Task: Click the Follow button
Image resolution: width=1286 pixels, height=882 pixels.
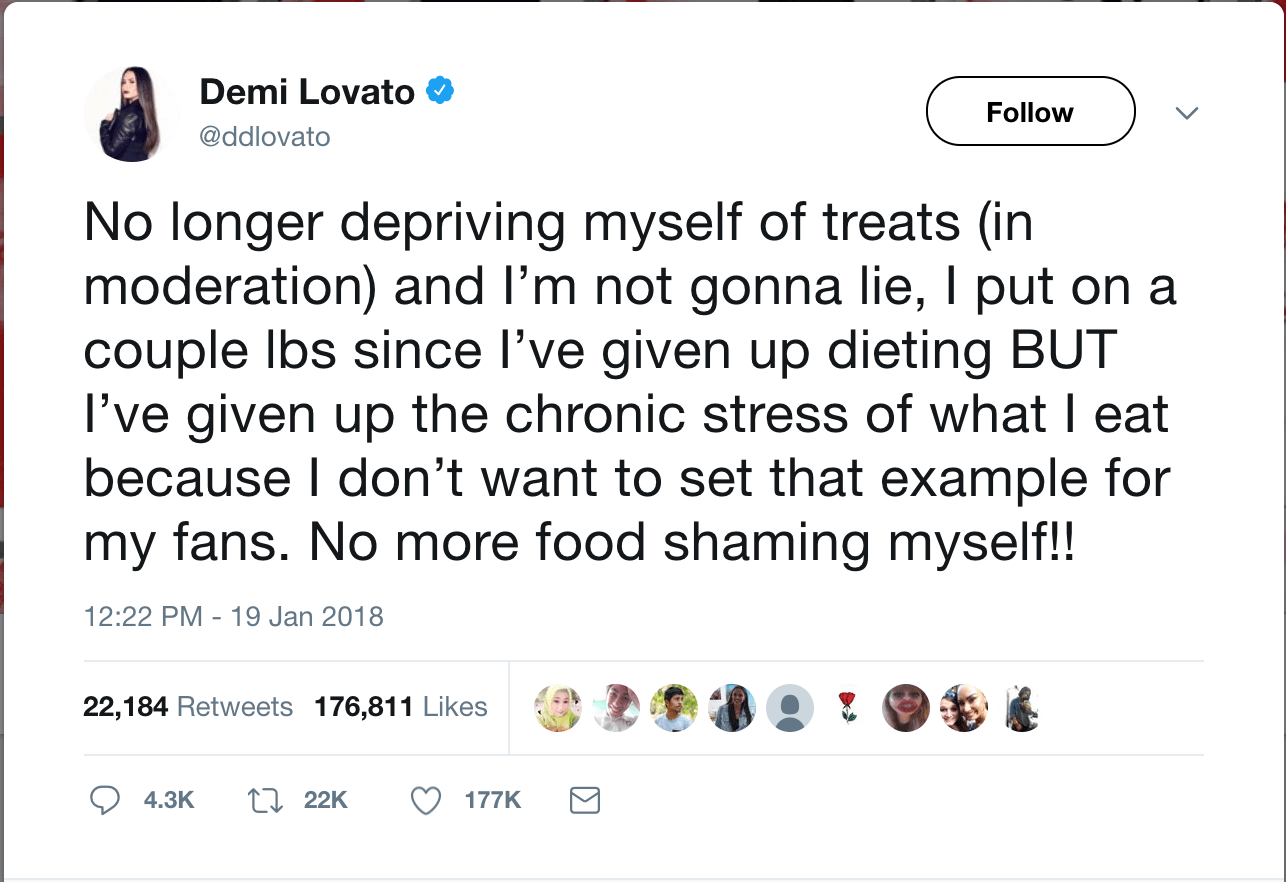Action: tap(1030, 112)
